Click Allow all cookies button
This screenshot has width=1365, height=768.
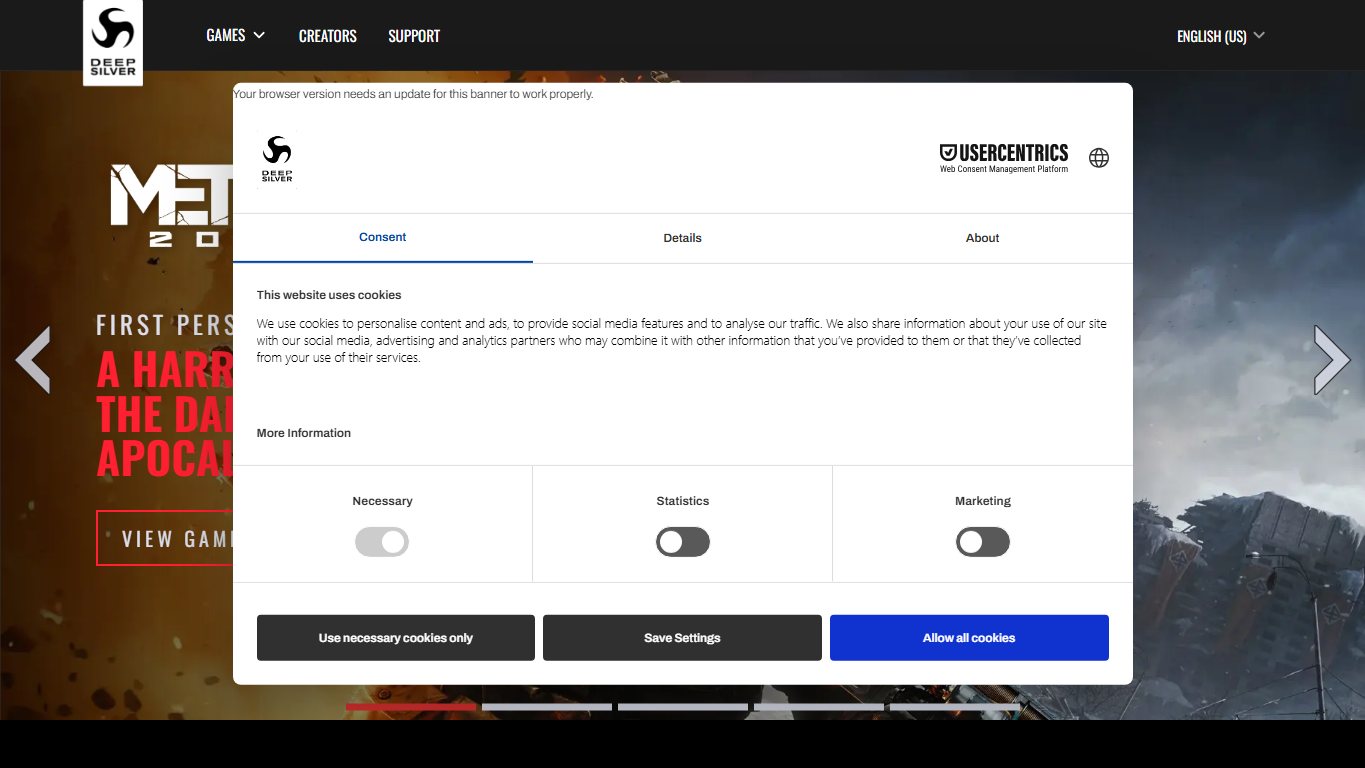[969, 638]
